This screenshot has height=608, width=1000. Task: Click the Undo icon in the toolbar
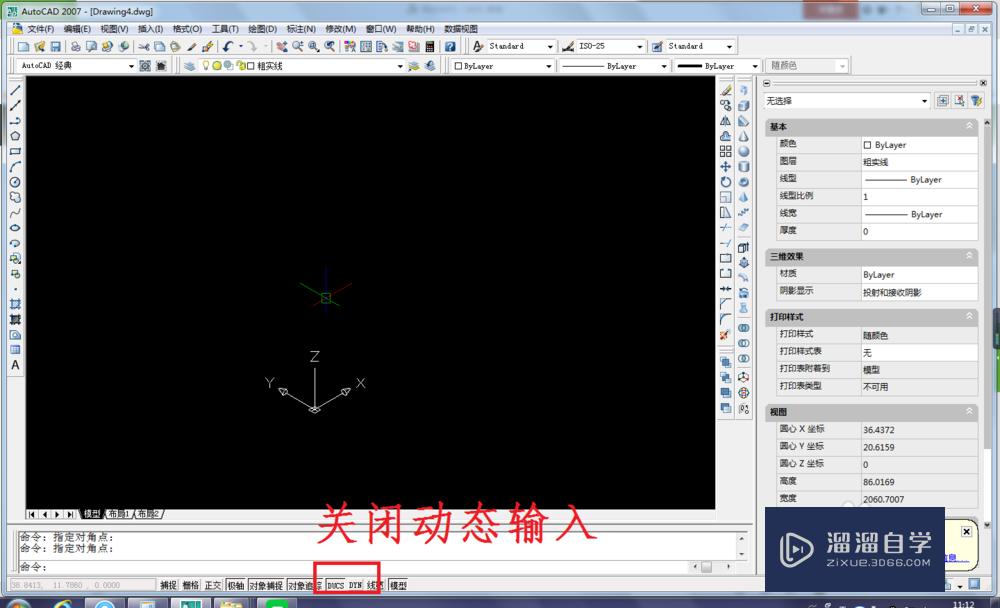point(228,45)
